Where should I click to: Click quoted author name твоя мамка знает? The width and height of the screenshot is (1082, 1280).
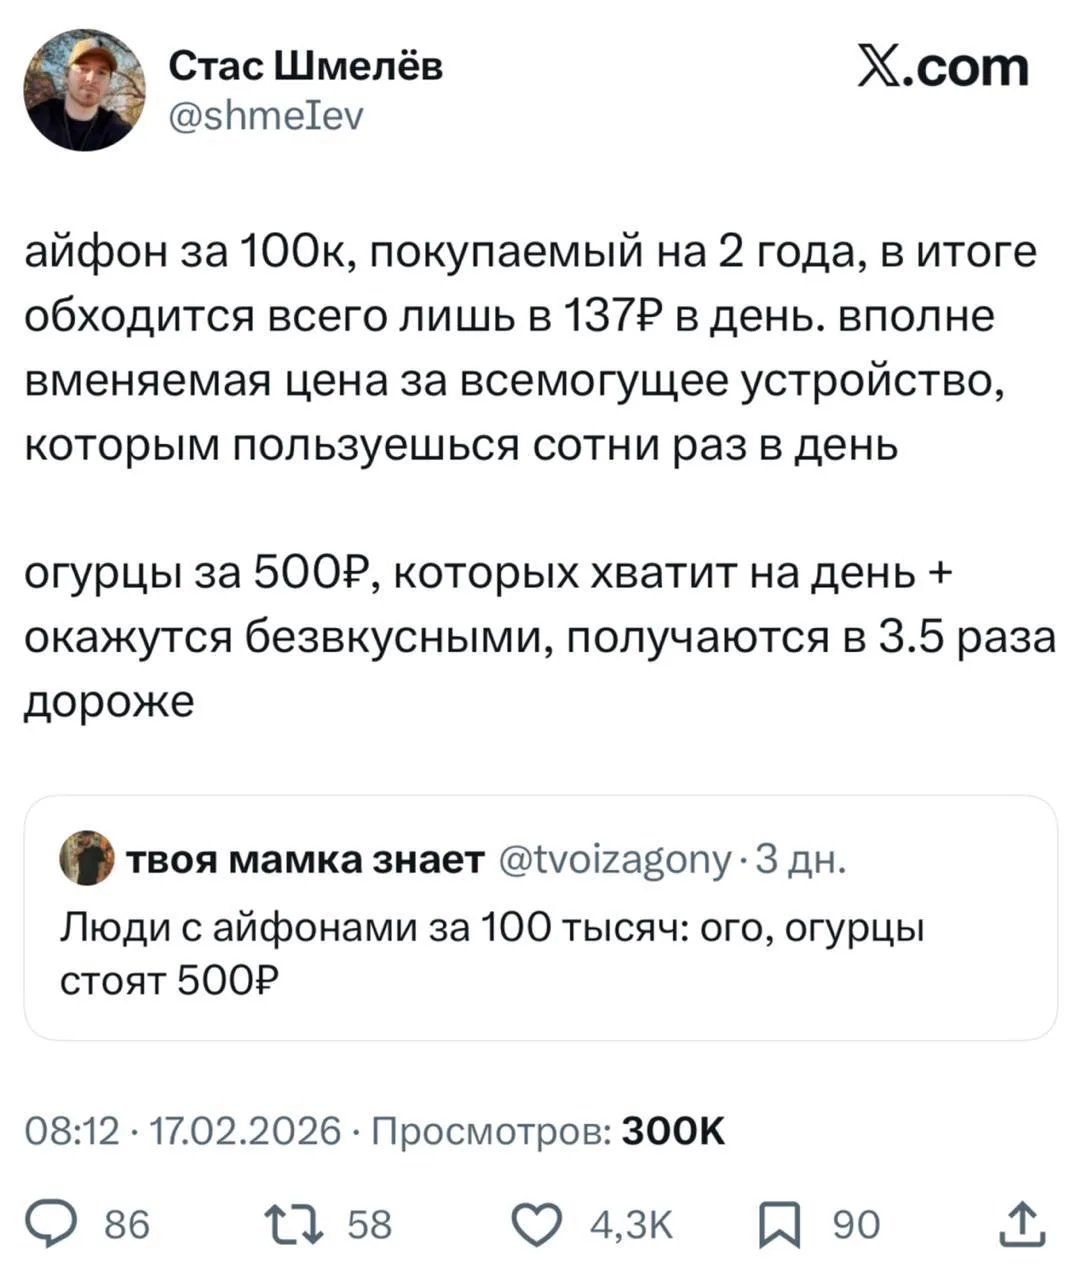click(x=303, y=859)
